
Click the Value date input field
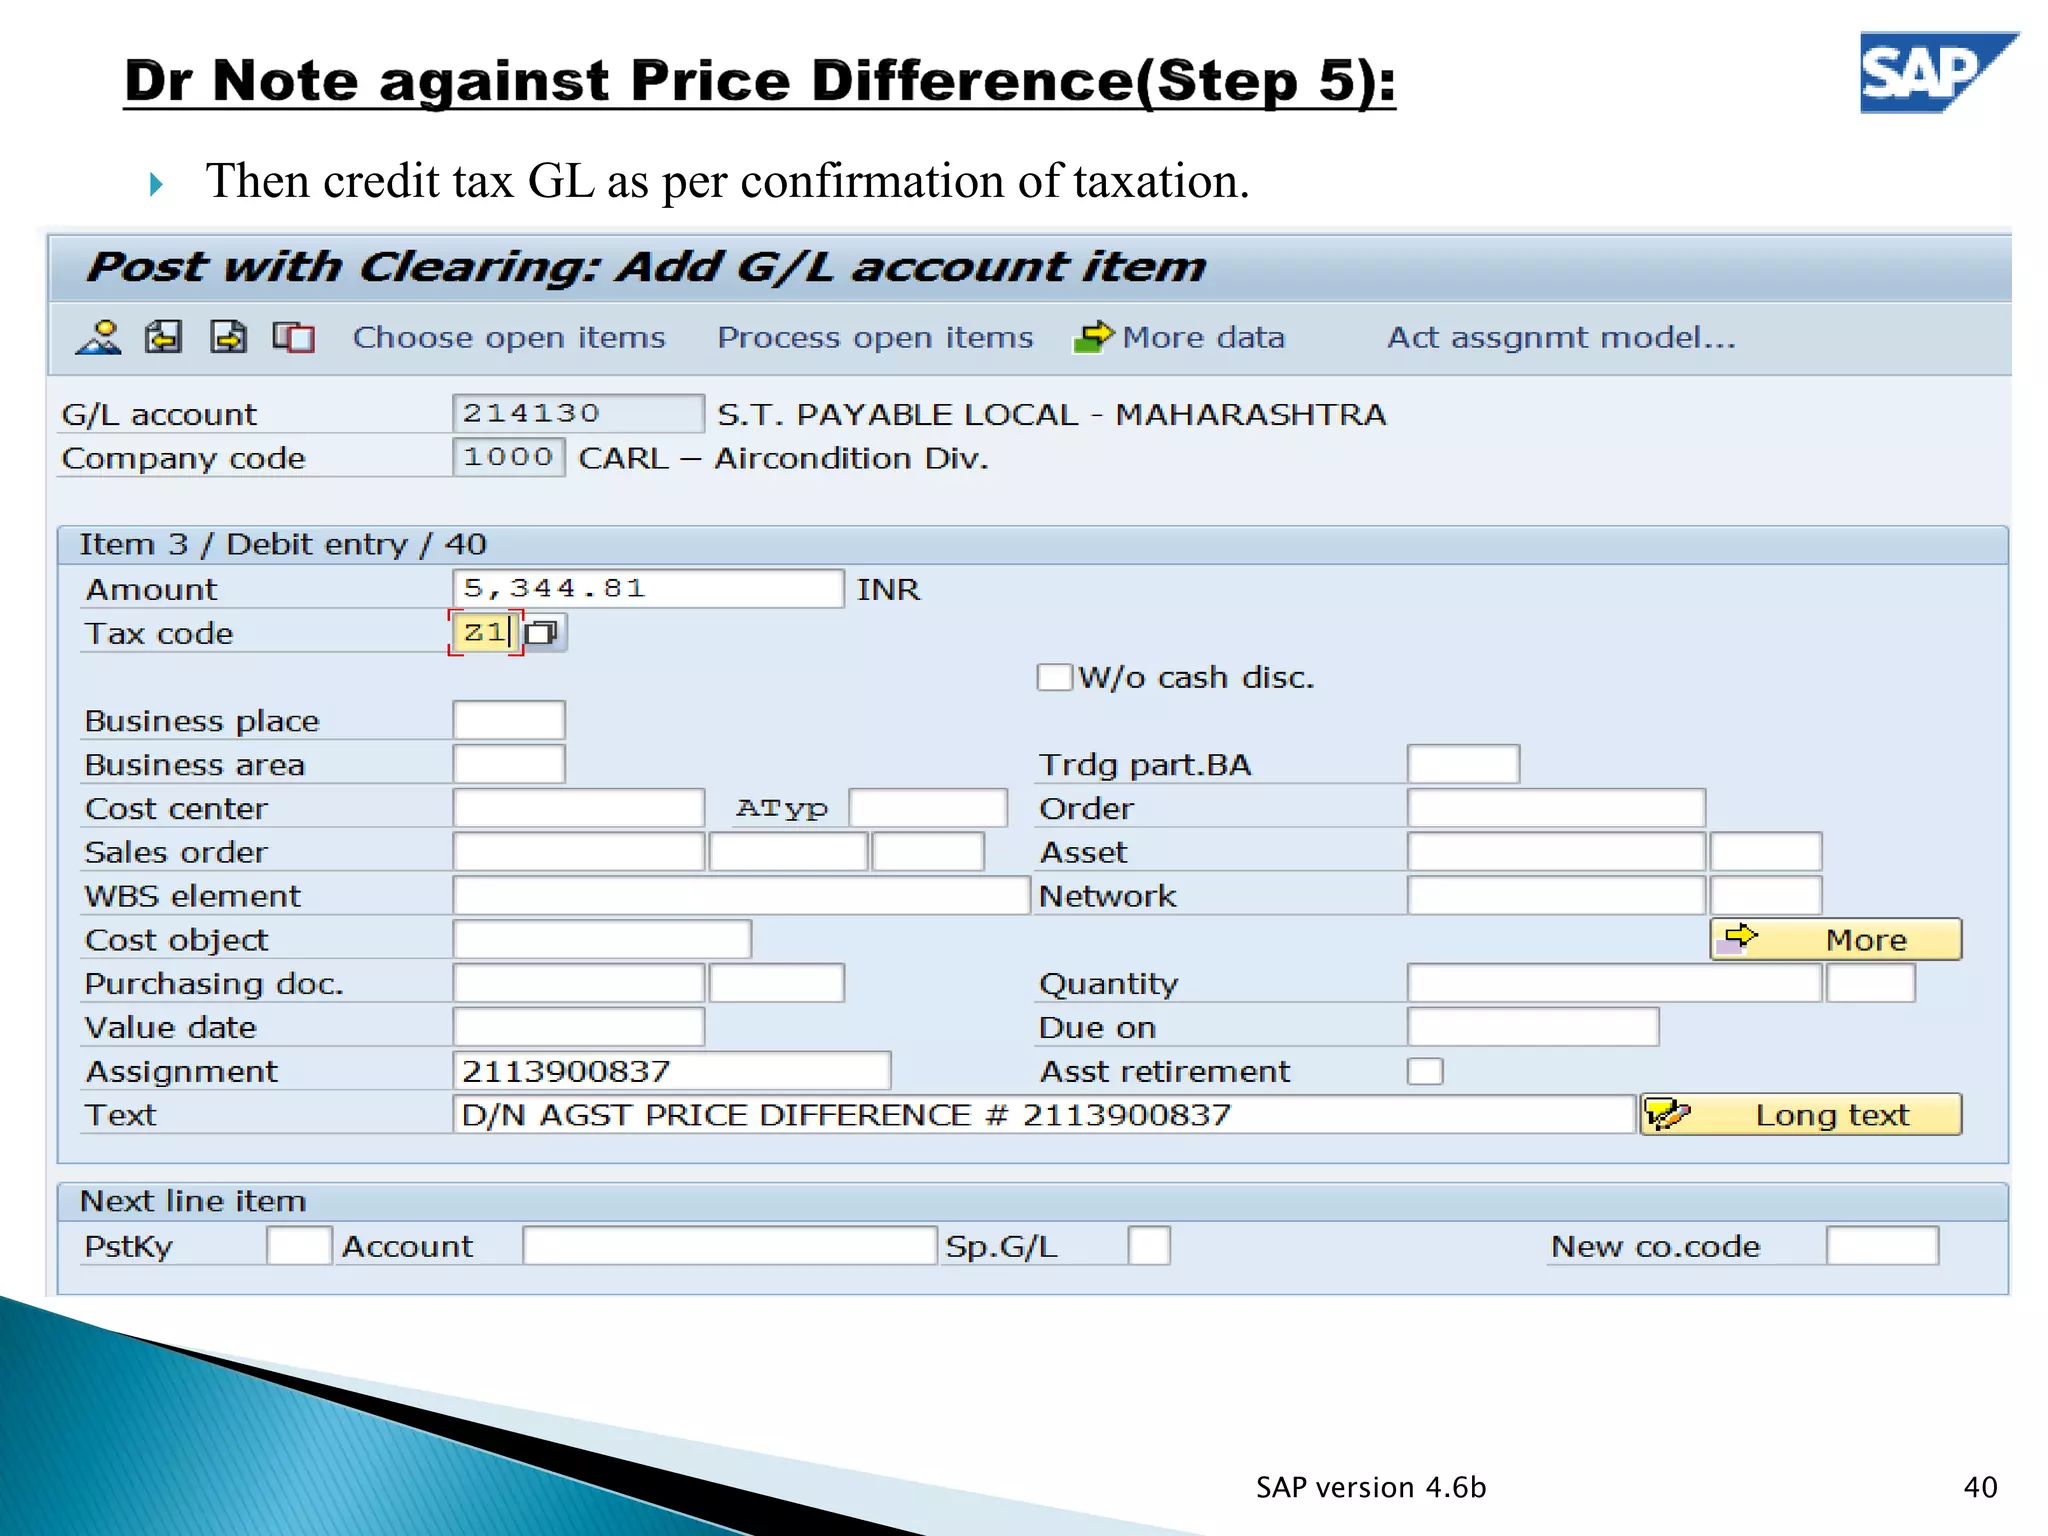click(578, 1027)
